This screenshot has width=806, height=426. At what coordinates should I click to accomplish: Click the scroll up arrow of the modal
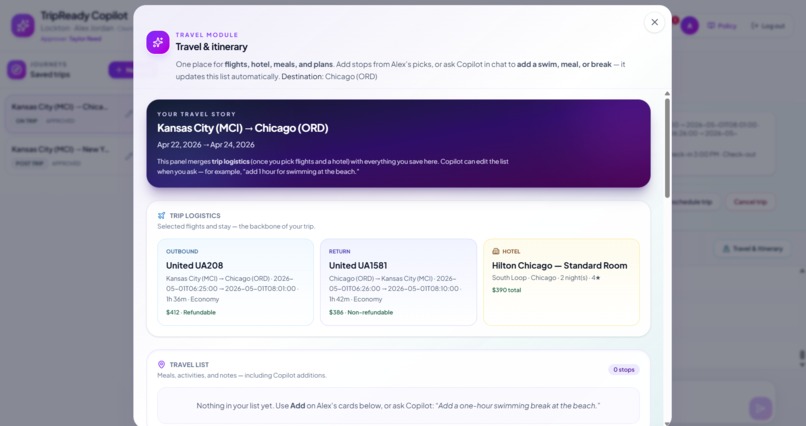coord(667,94)
